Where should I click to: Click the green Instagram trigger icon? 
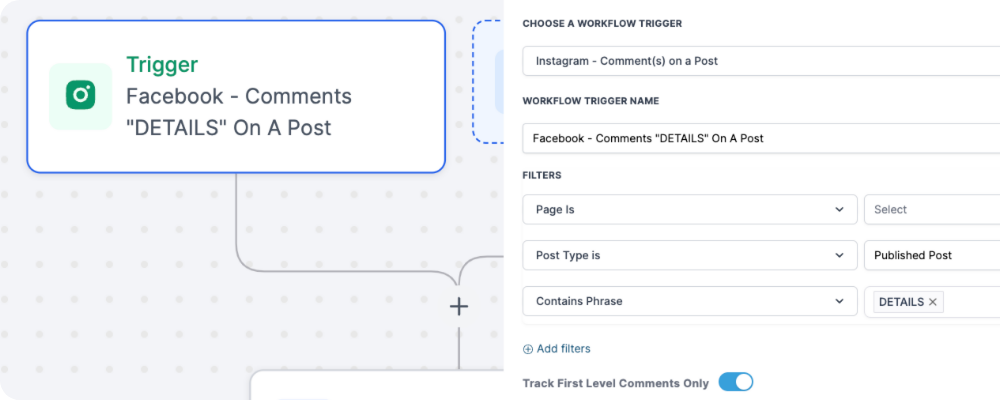80,96
